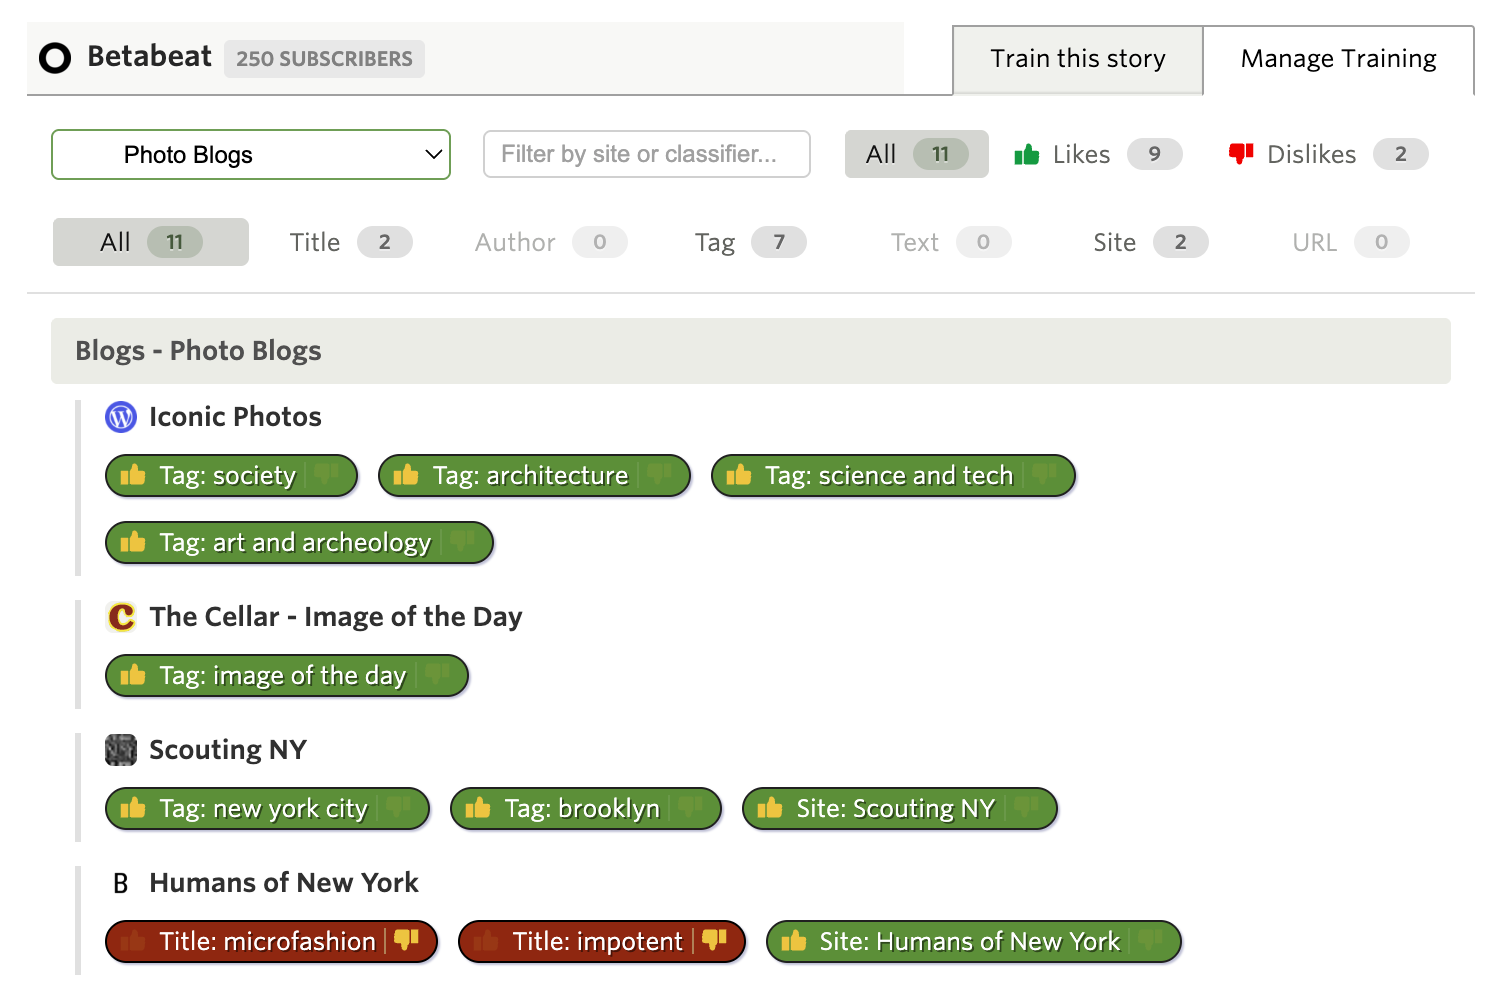
Task: Select the All 11 sentiment filter
Action: [x=916, y=154]
